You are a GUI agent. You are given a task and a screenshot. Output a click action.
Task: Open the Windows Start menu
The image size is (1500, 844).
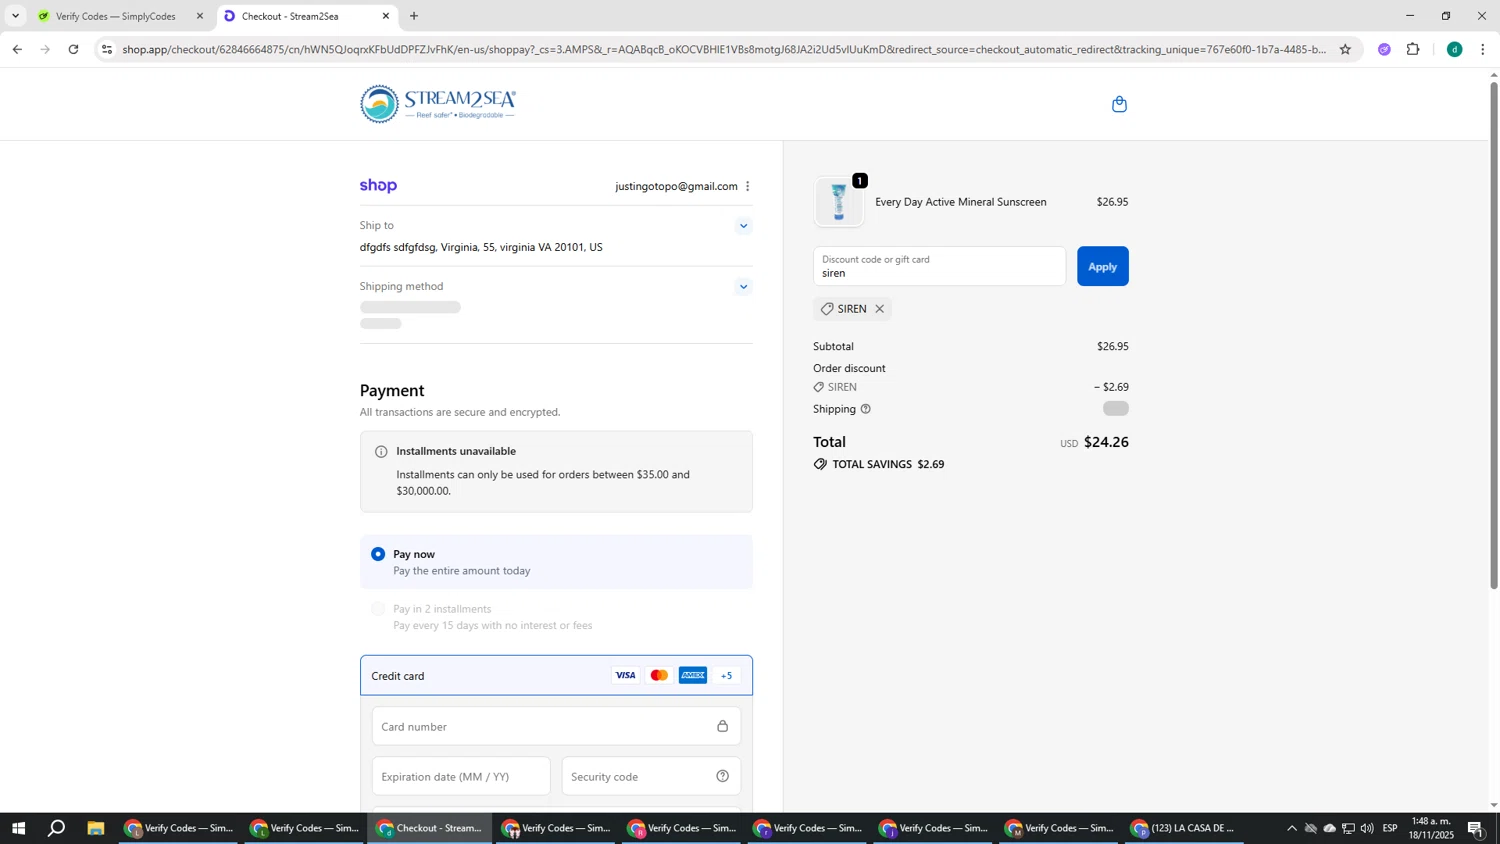17,828
